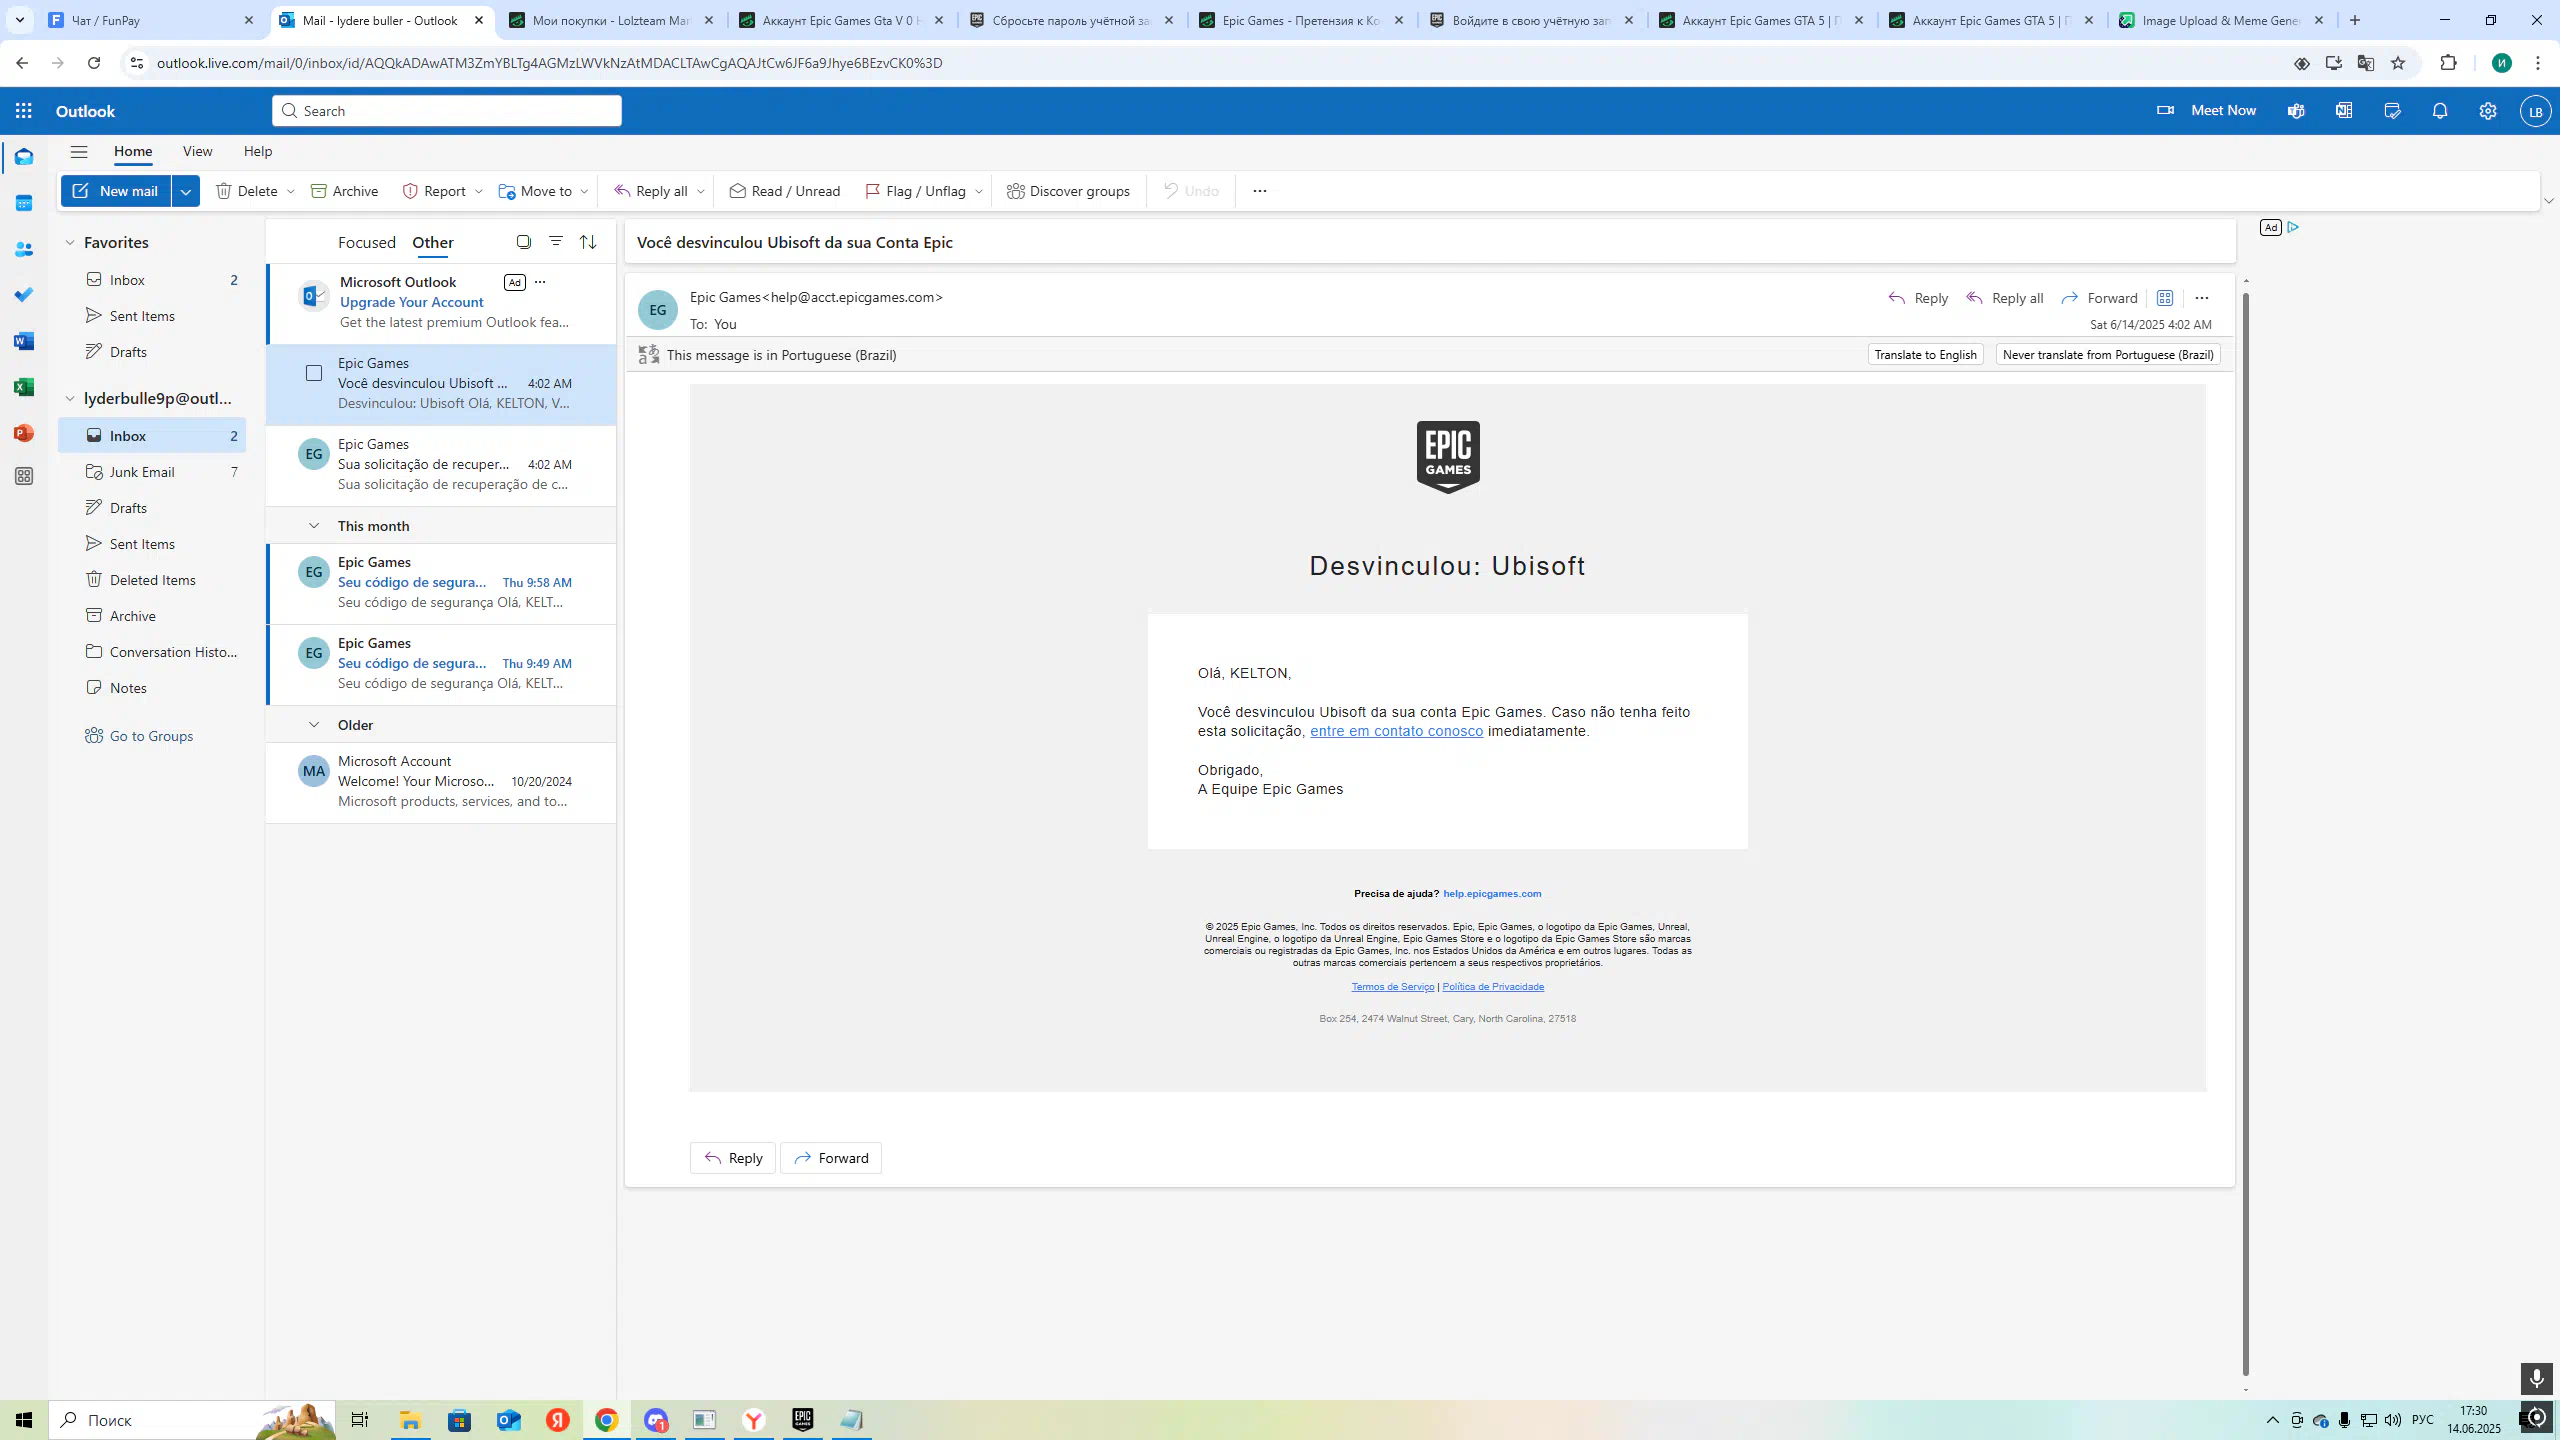The height and width of the screenshot is (1440, 2560).
Task: Open Apps icon in reading pane header
Action: [2165, 298]
